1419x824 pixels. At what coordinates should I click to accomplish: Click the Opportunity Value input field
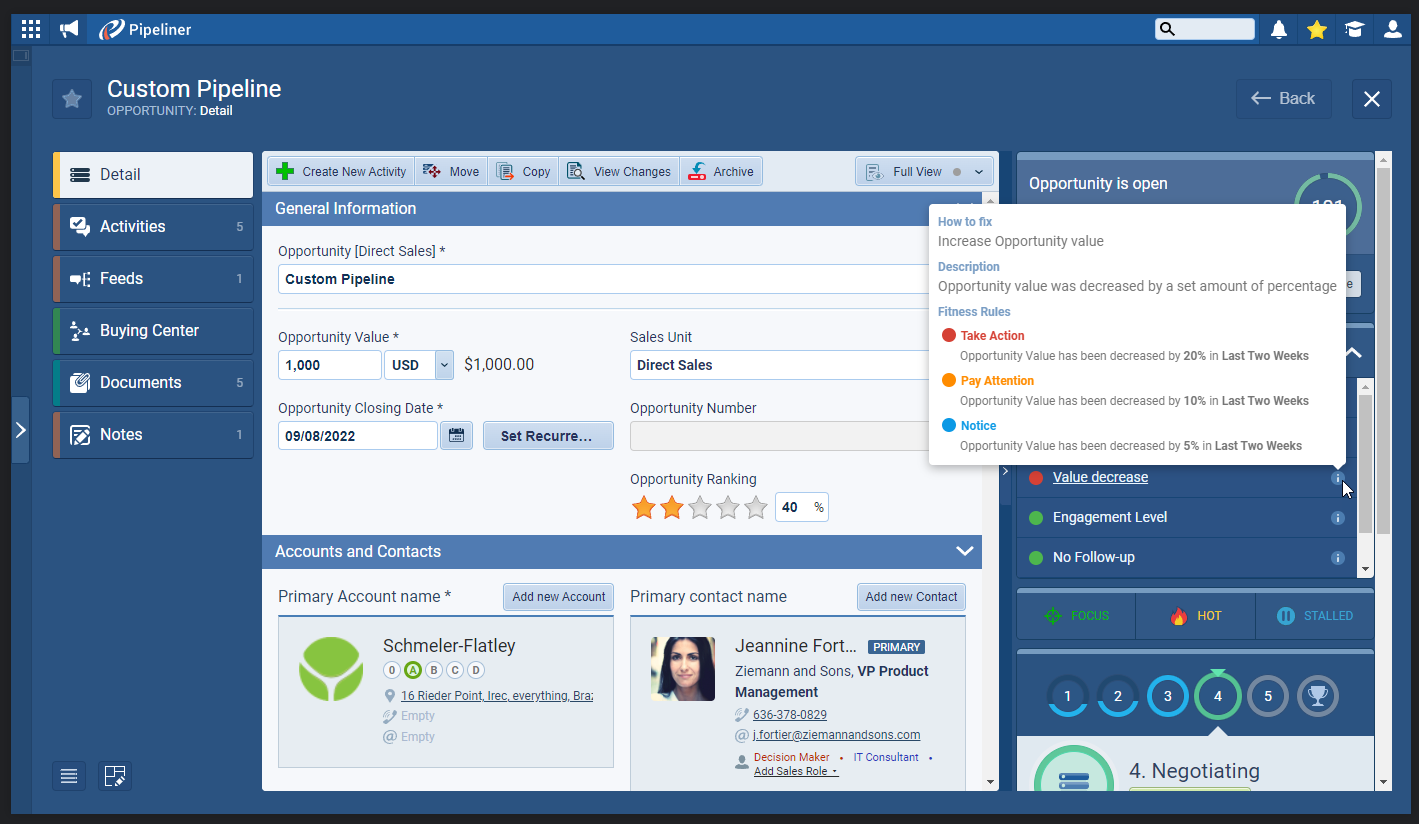pyautogui.click(x=329, y=365)
